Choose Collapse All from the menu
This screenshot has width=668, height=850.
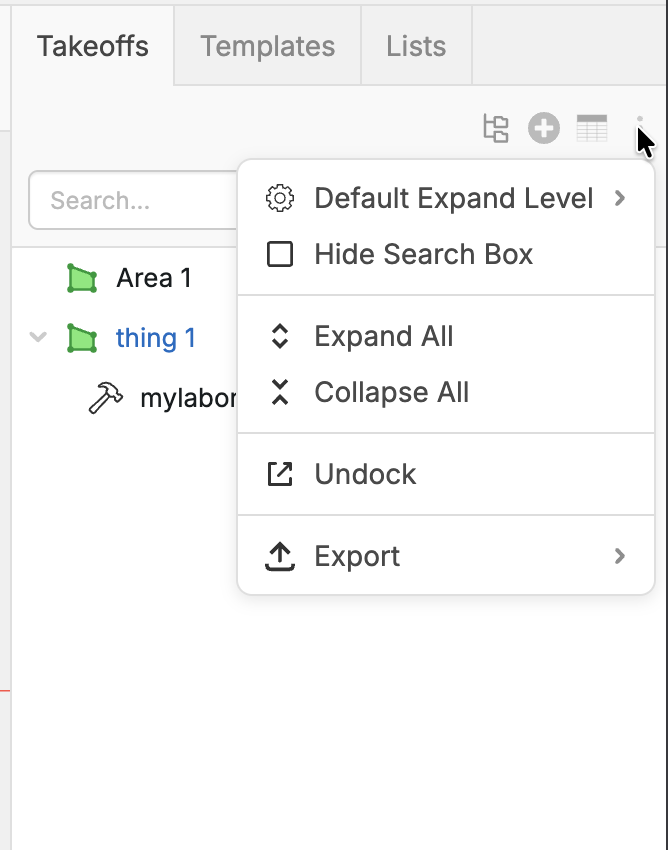click(391, 392)
